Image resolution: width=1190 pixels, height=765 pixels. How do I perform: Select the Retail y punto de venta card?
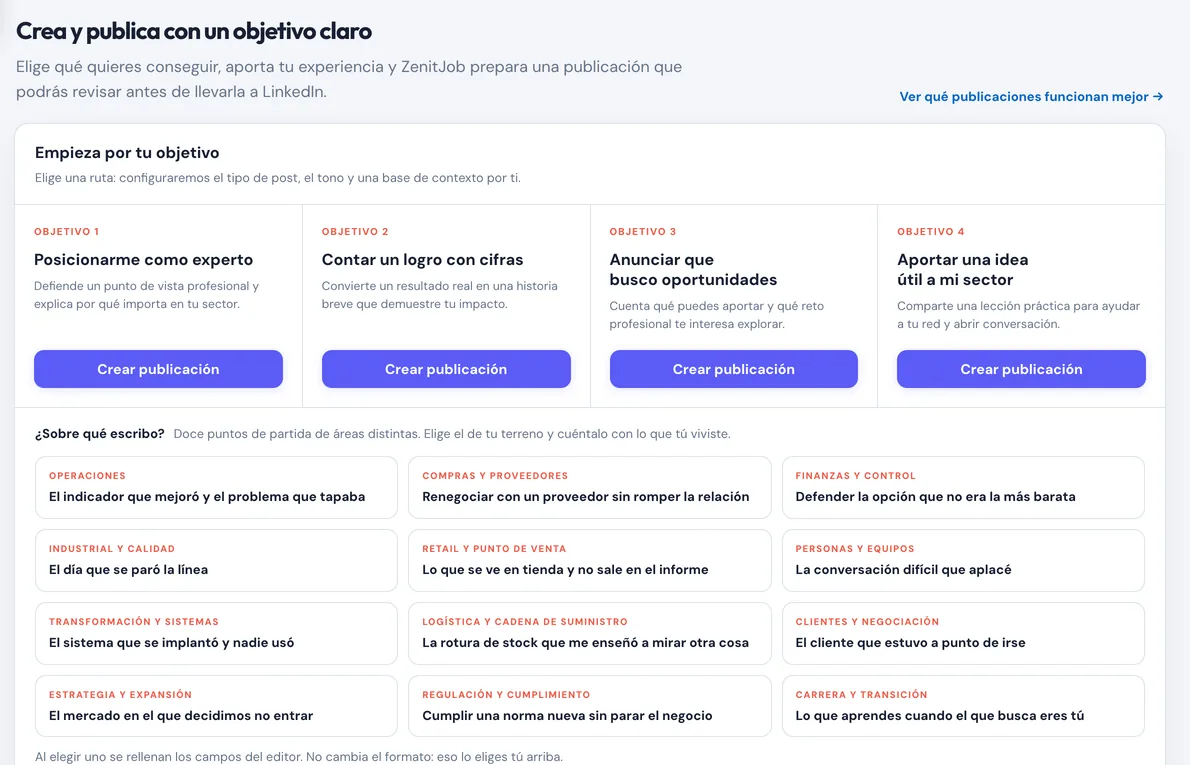click(590, 560)
